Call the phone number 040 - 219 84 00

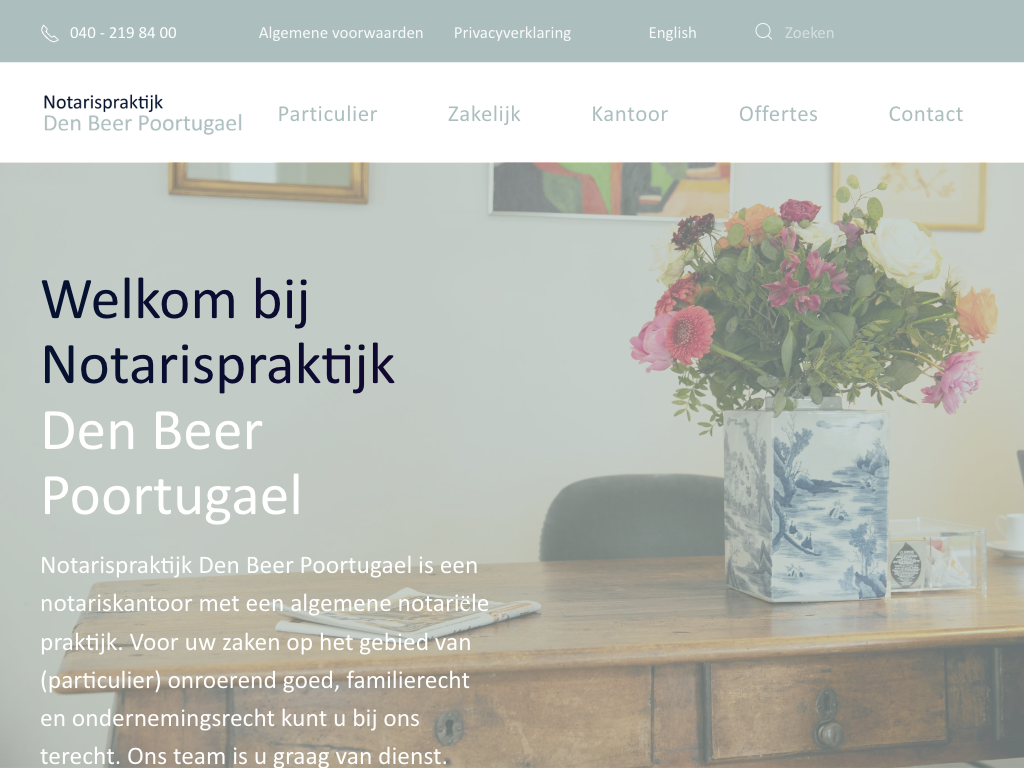[x=123, y=33]
